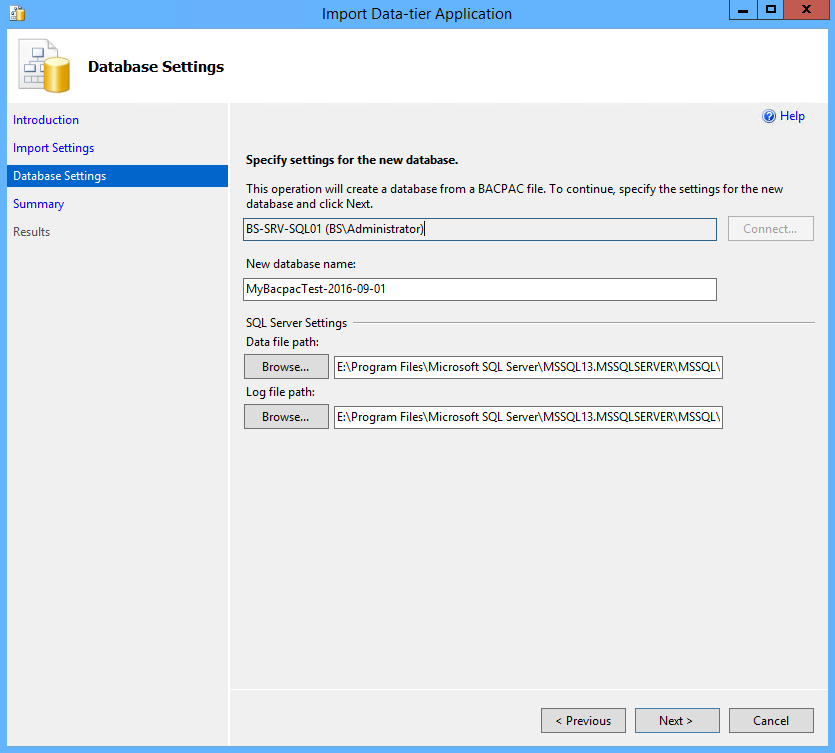Click the New database name field
This screenshot has height=753, width=835.
[x=480, y=289]
